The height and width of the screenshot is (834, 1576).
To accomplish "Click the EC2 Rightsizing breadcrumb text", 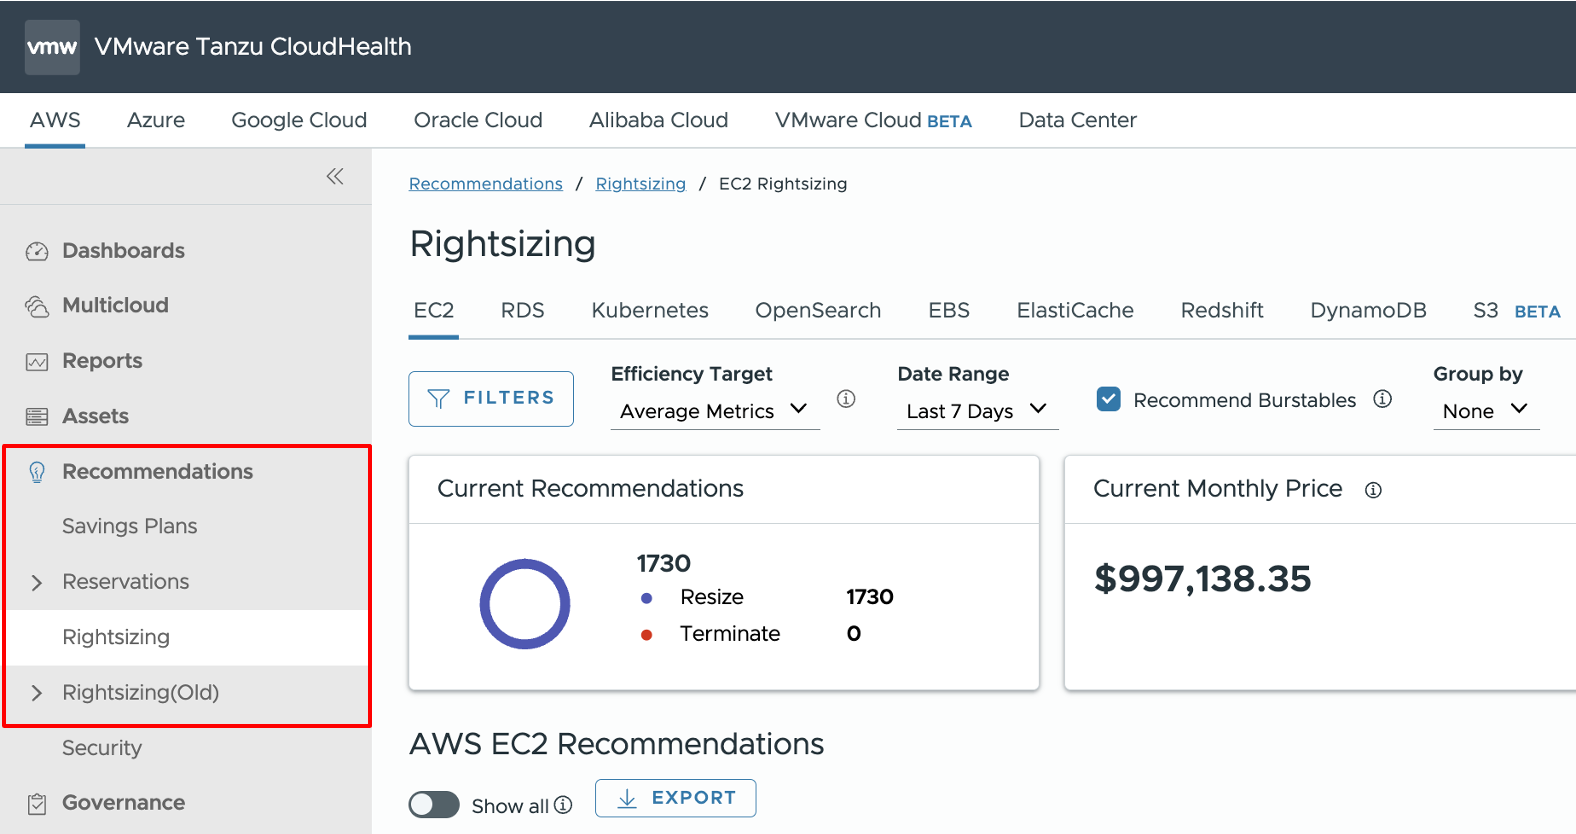I will click(783, 184).
